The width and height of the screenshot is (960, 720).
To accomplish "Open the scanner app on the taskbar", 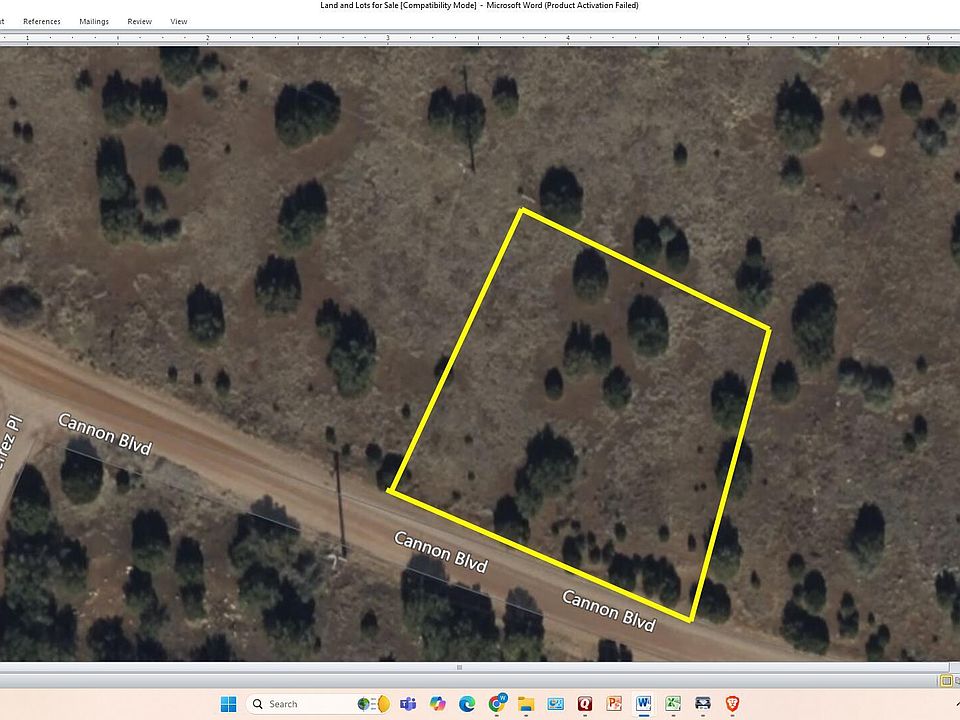I will (x=702, y=704).
